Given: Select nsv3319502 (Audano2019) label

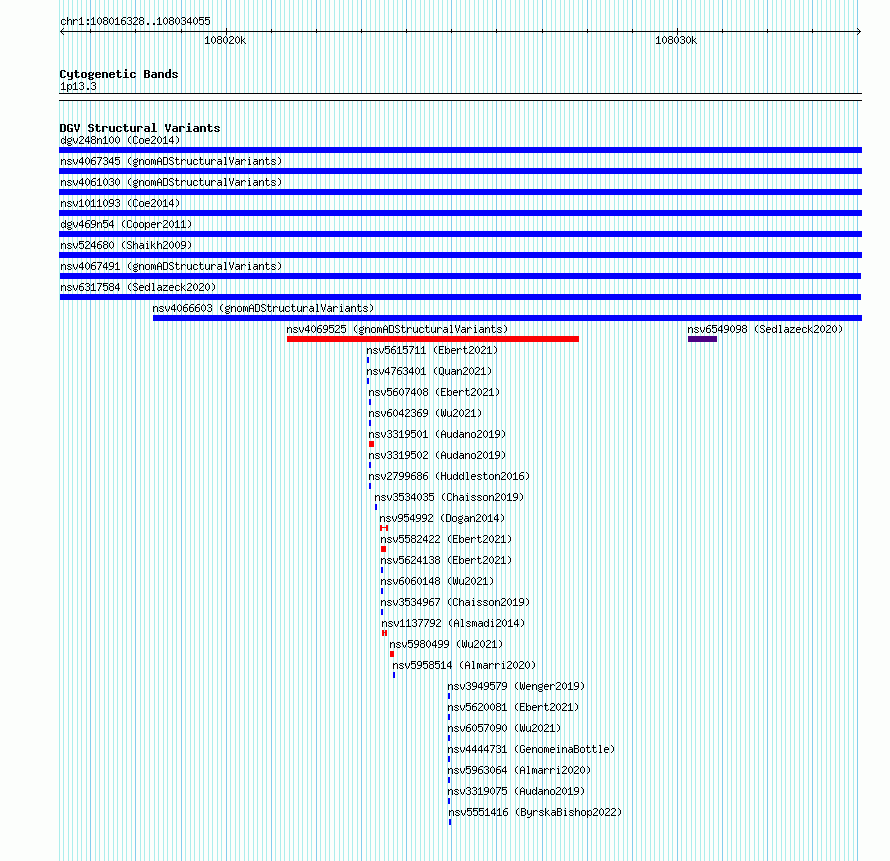Looking at the screenshot, I should [x=437, y=455].
